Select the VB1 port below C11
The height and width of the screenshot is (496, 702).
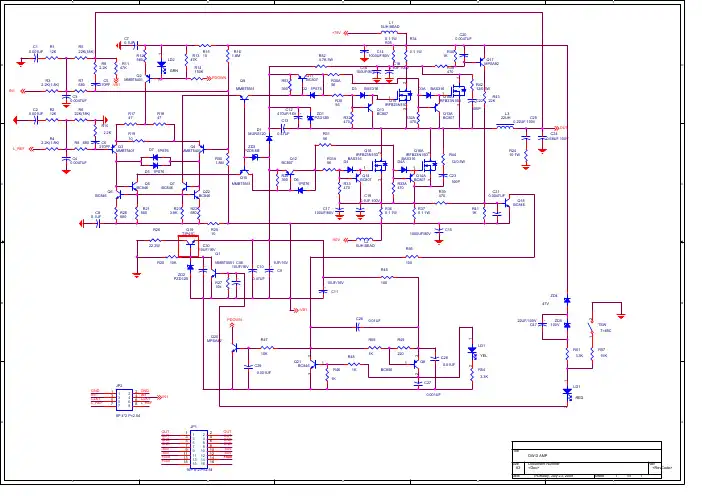[300, 310]
